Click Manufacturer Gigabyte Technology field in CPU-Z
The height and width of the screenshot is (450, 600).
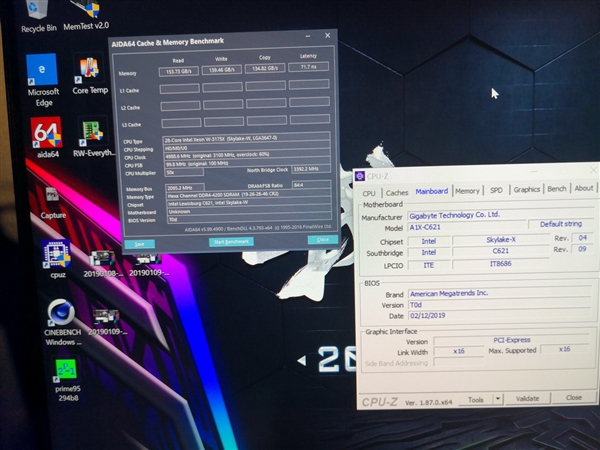pyautogui.click(x=501, y=215)
